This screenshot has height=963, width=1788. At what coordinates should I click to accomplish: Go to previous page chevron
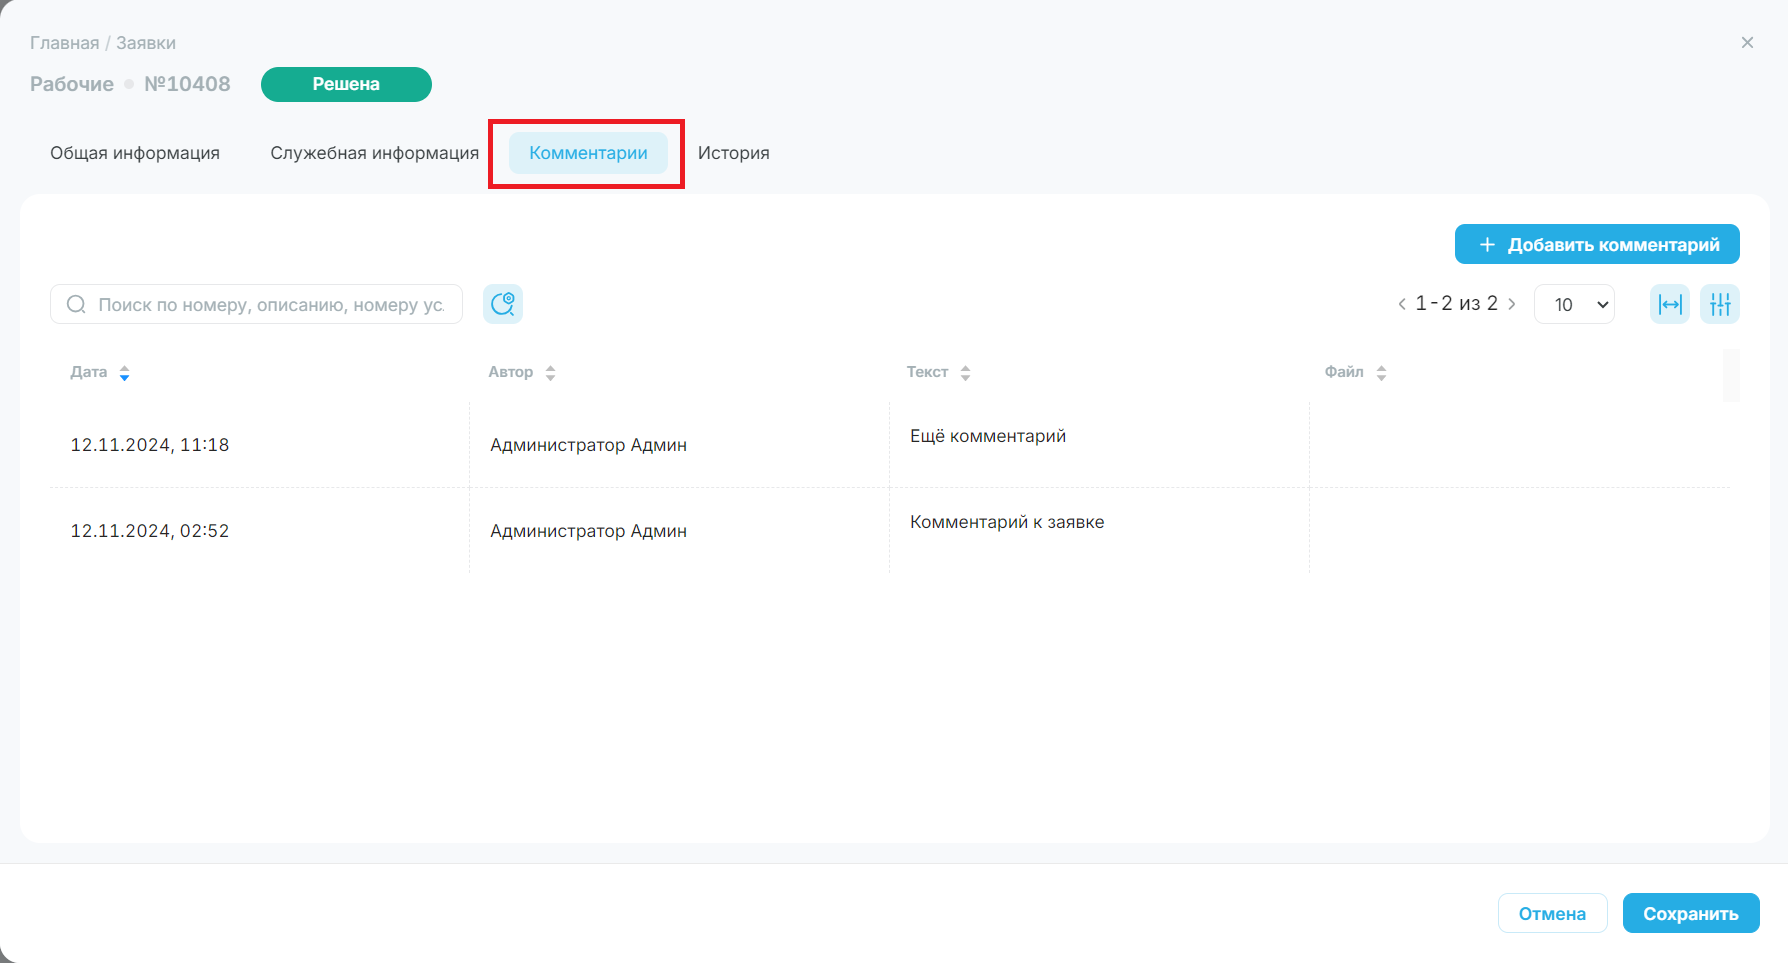(1402, 304)
